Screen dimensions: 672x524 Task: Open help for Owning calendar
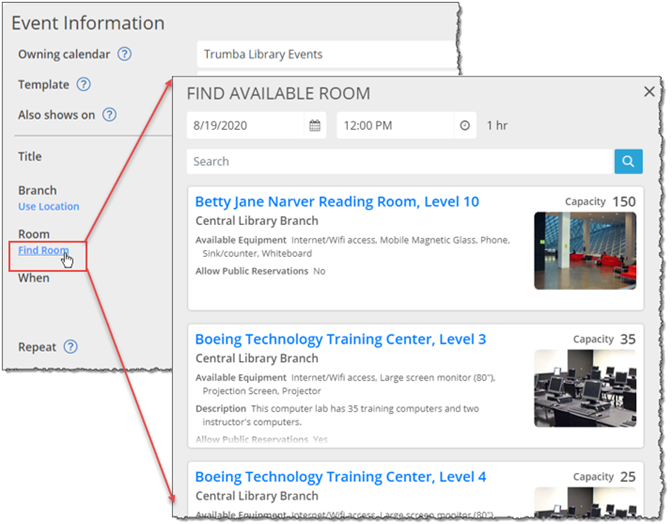(x=125, y=54)
